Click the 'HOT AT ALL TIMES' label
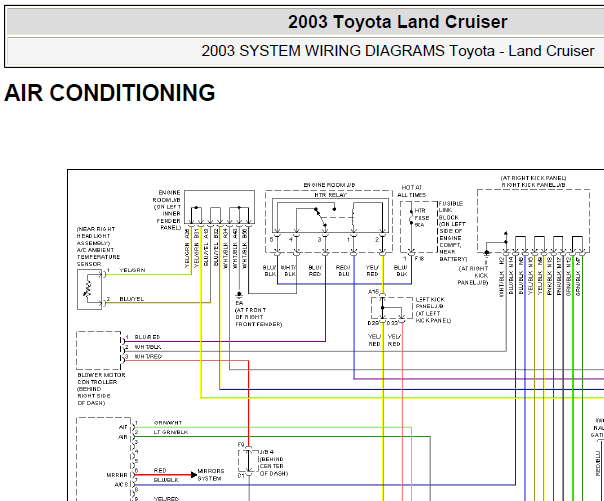 (412, 191)
